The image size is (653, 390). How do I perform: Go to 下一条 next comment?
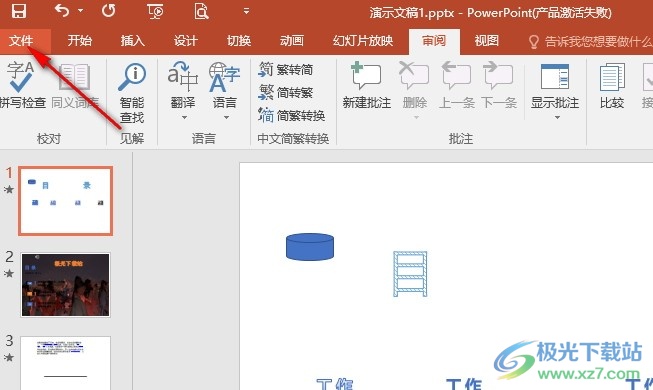click(x=498, y=85)
